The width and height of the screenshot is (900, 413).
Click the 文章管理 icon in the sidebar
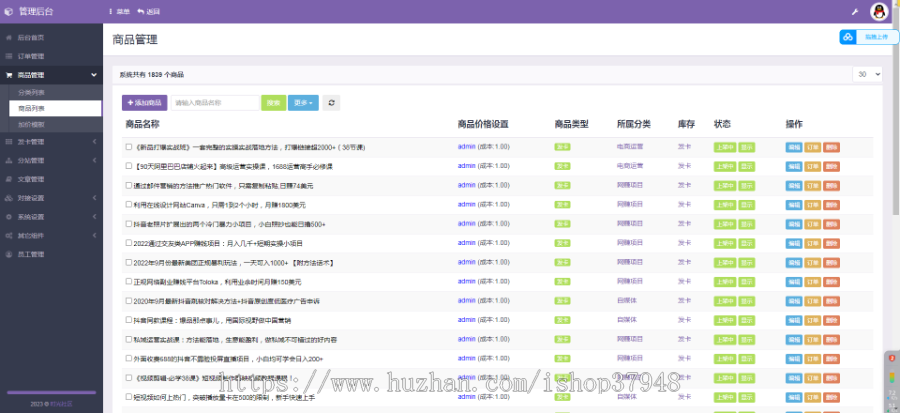(8, 180)
